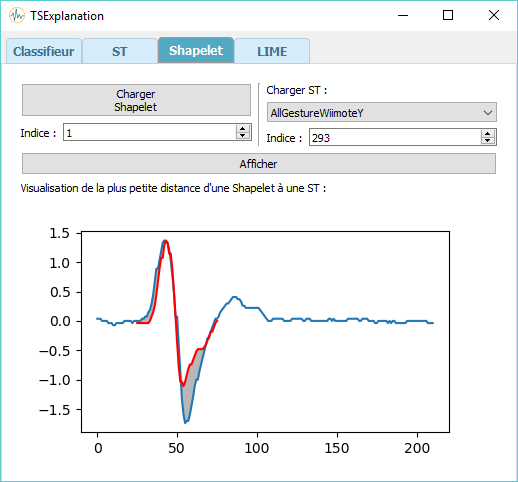Minimize the TSExplanation window
Viewport: 518px width, 482px height.
[403, 15]
